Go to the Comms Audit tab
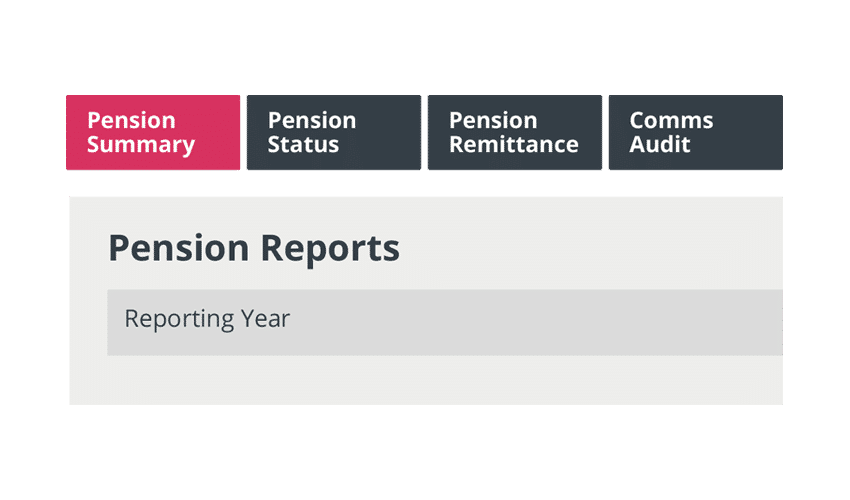The height and width of the screenshot is (500, 850). coord(695,133)
